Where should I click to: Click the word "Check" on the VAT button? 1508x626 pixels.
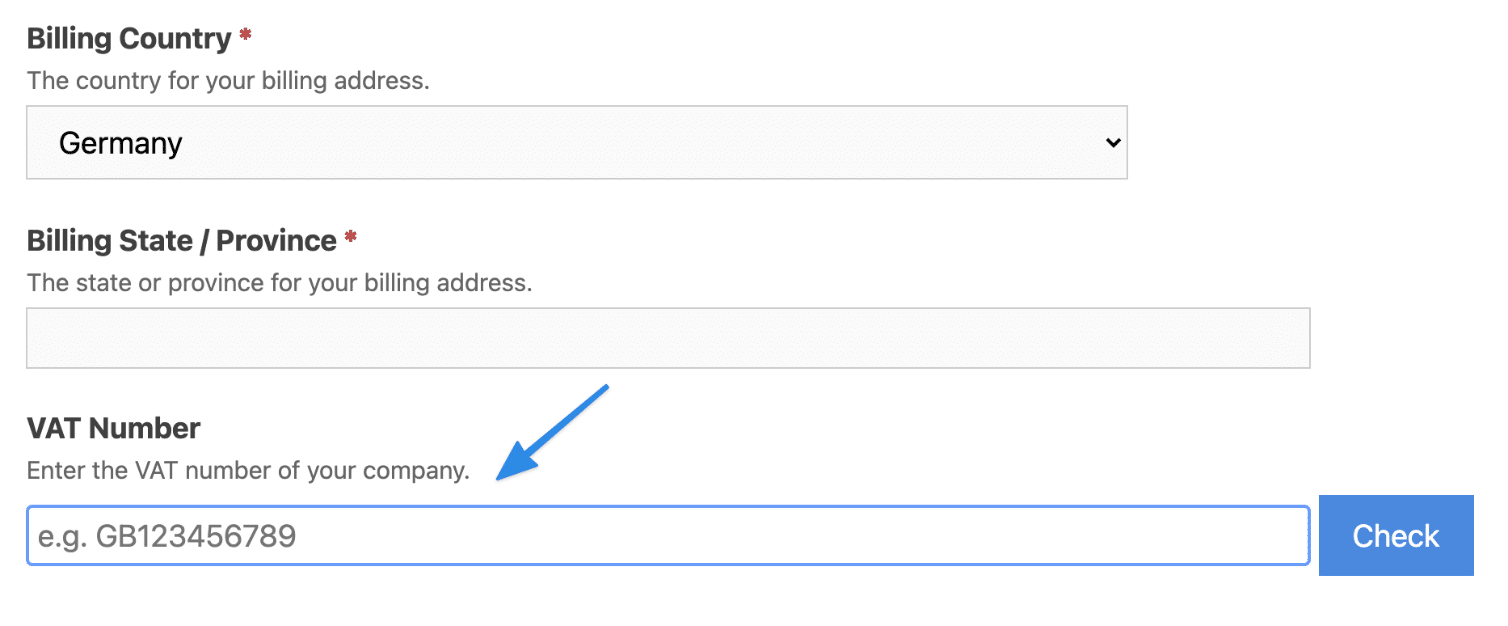tap(1396, 536)
